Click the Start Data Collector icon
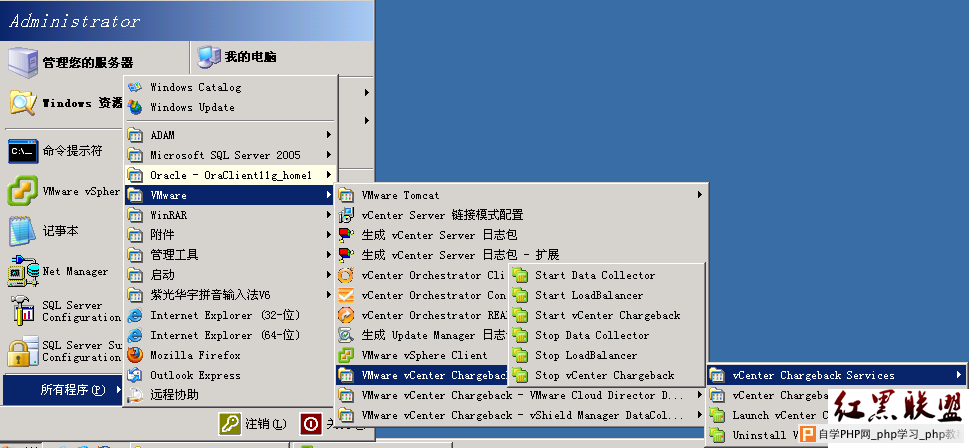The image size is (969, 448). [x=520, y=275]
